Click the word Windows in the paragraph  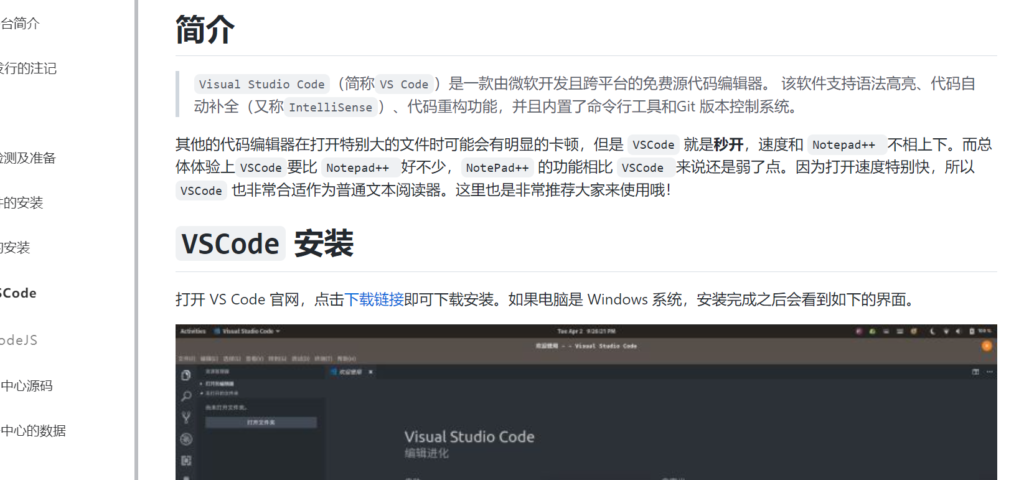click(x=617, y=300)
